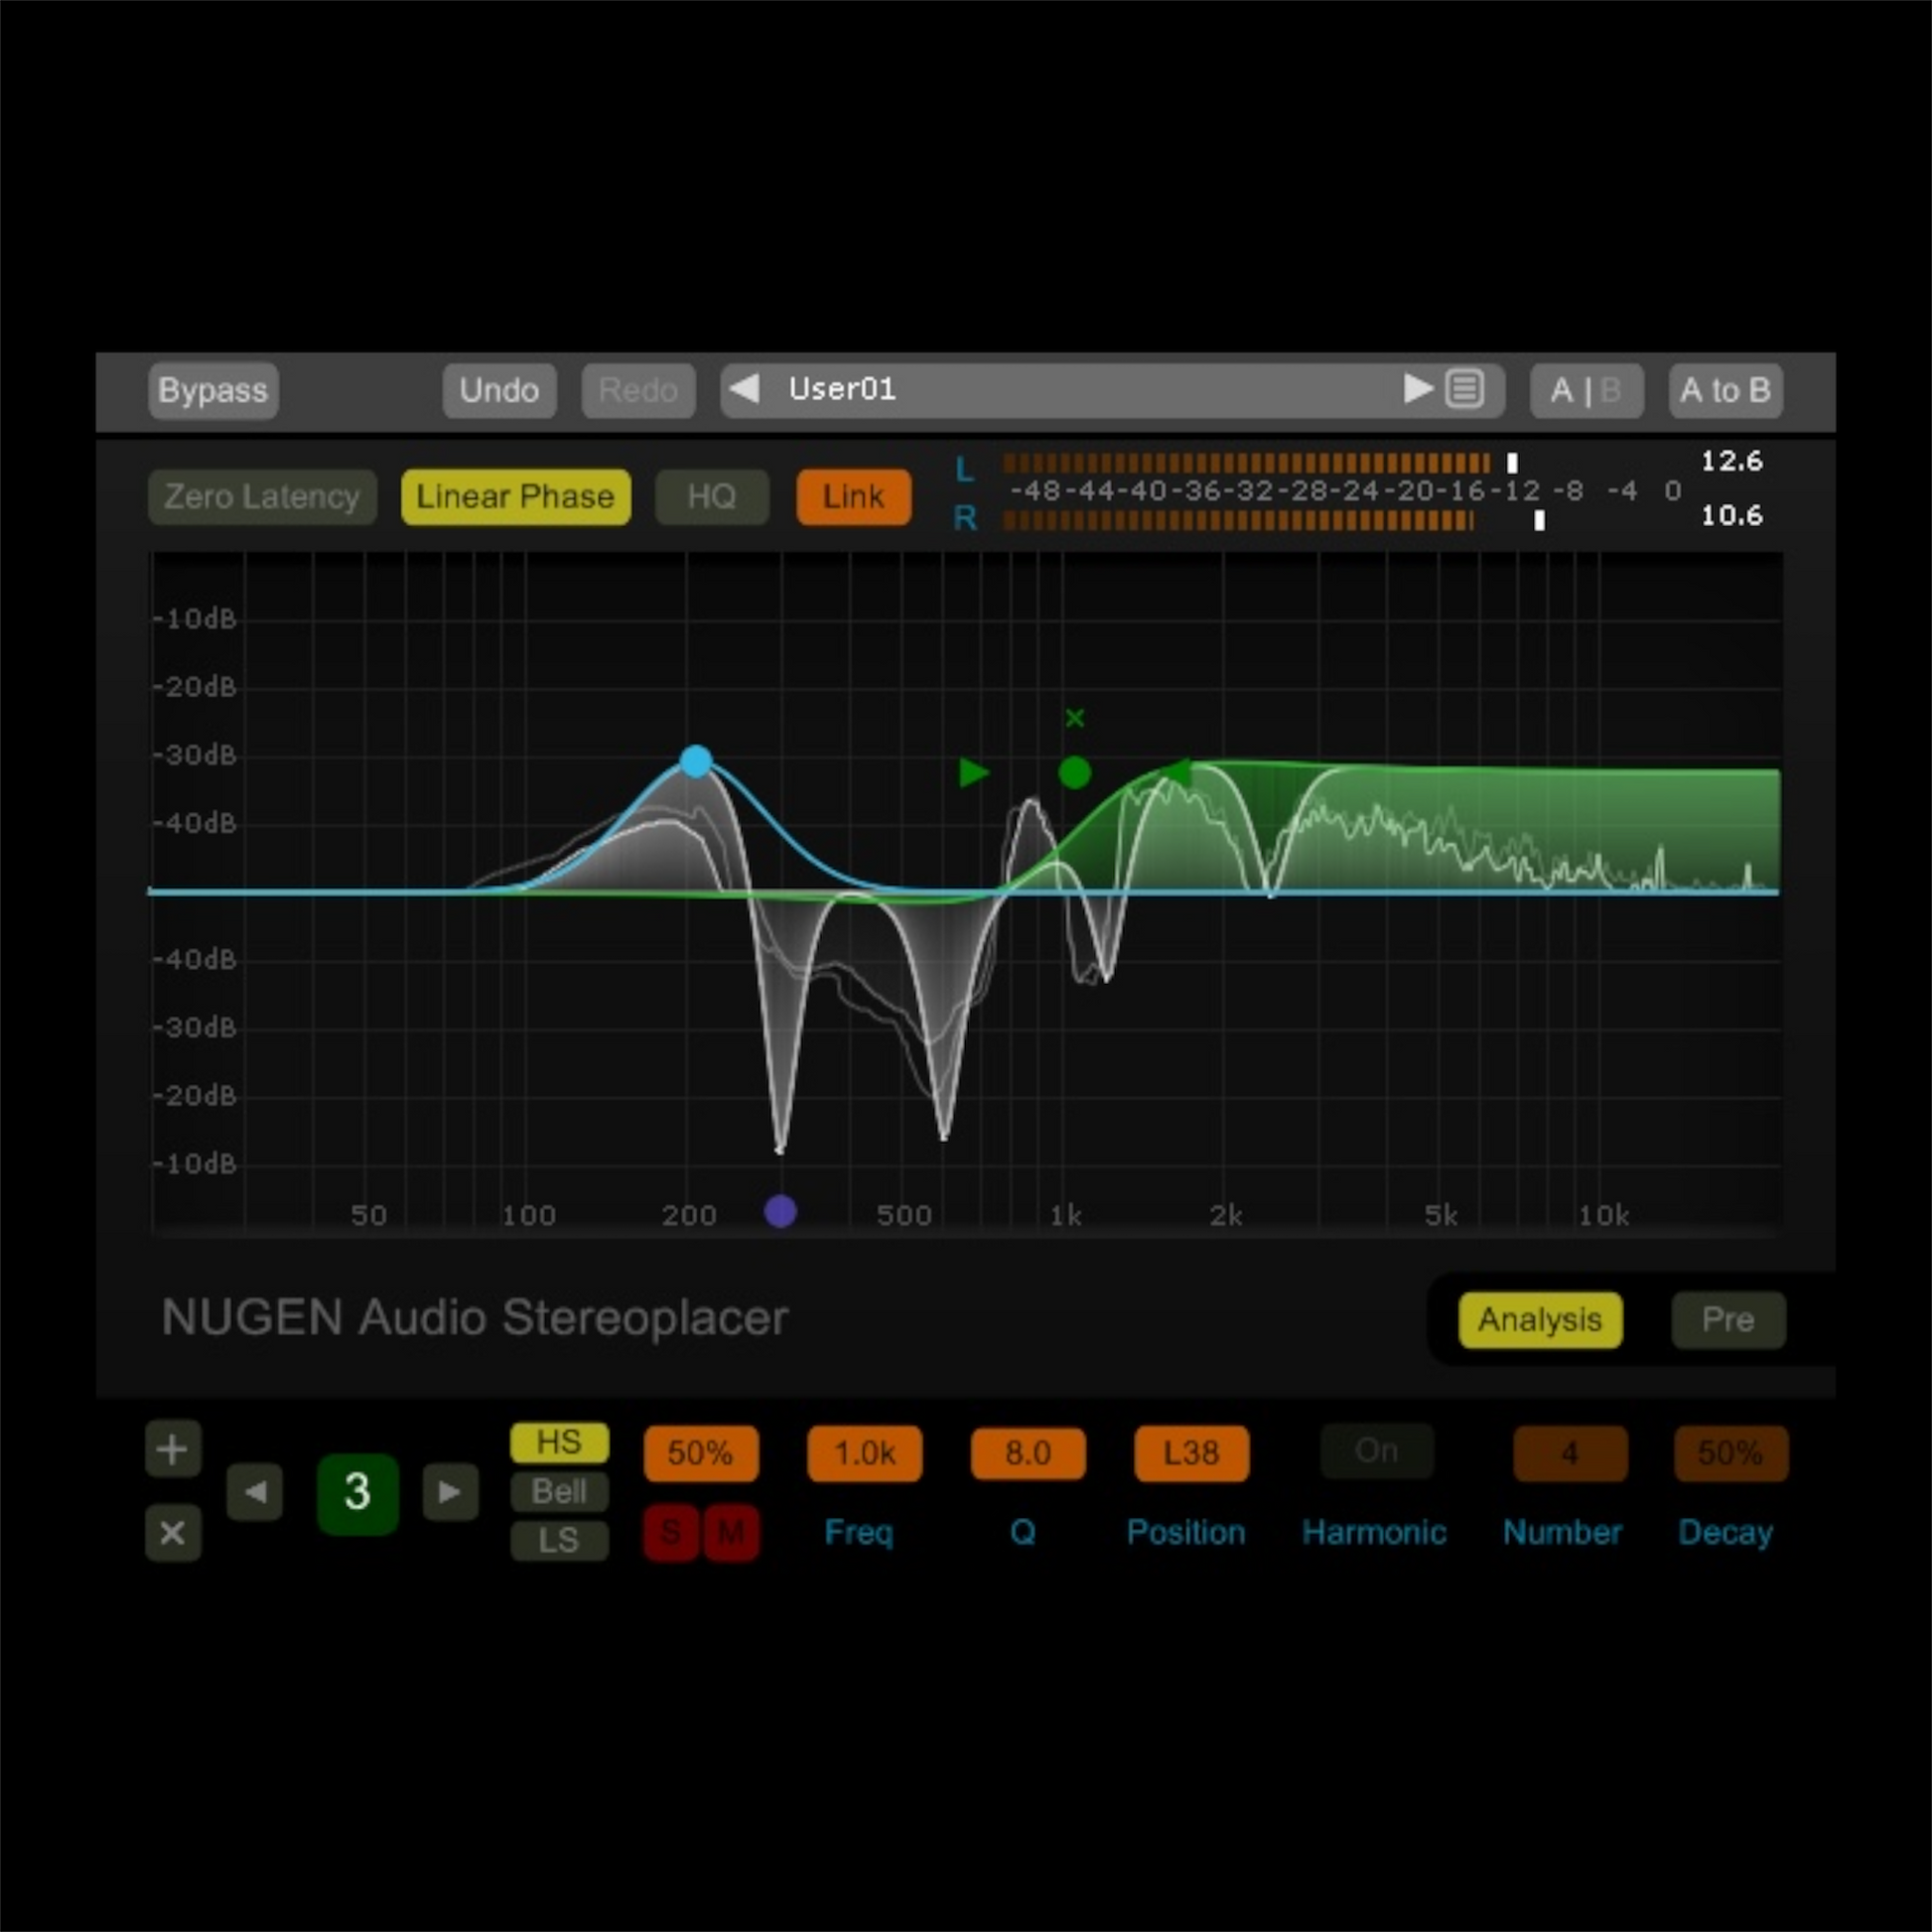Screen dimensions: 1932x1932
Task: Click the L channel level meter
Action: [x=1261, y=463]
